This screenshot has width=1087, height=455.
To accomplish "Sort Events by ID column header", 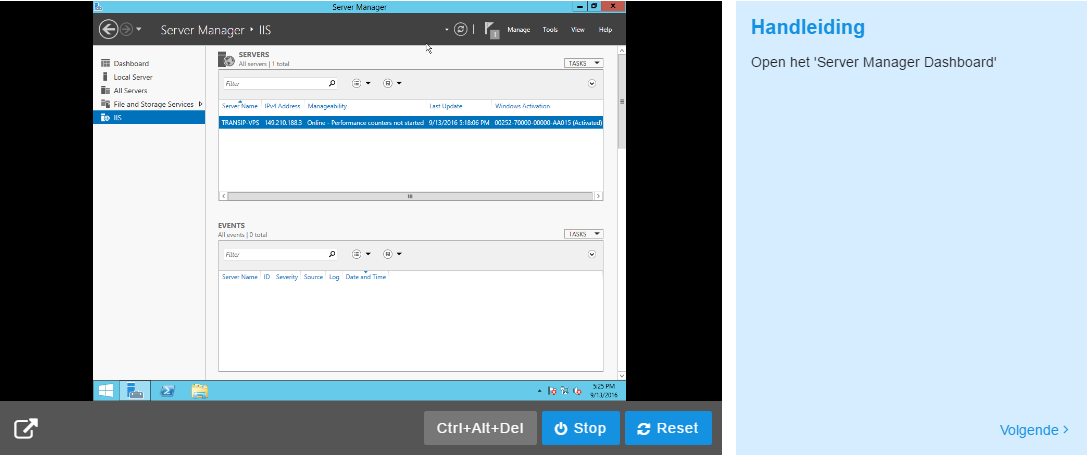I will (x=267, y=277).
